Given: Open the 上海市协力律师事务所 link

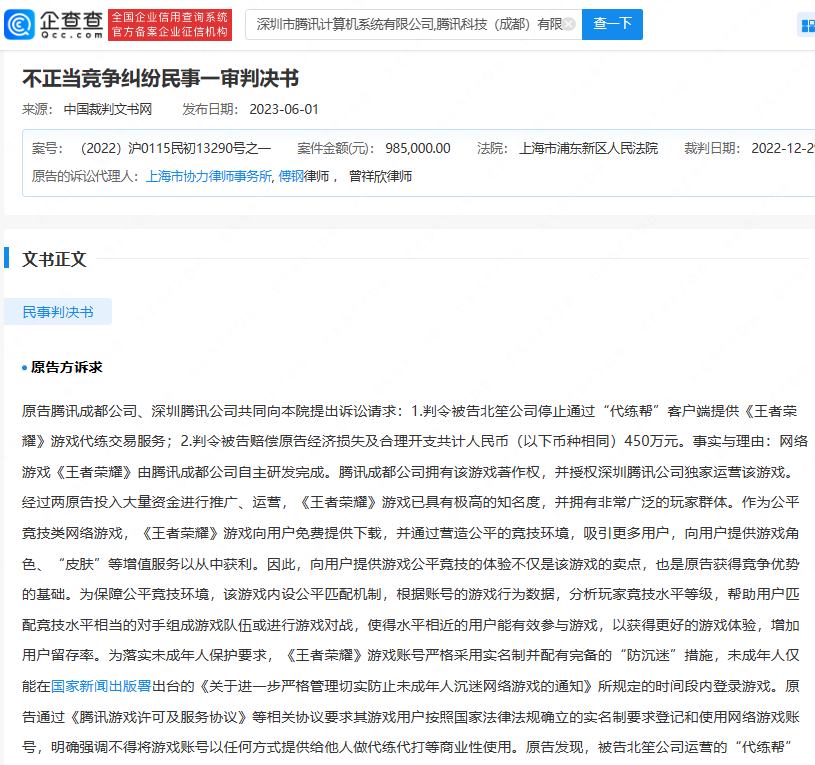Looking at the screenshot, I should (x=209, y=177).
